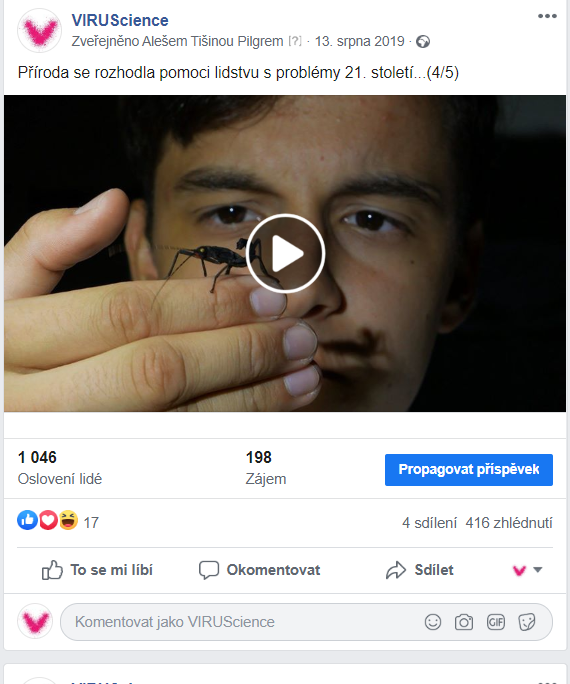Click the blue like reaction icon
570x684 pixels.
pyautogui.click(x=27, y=520)
